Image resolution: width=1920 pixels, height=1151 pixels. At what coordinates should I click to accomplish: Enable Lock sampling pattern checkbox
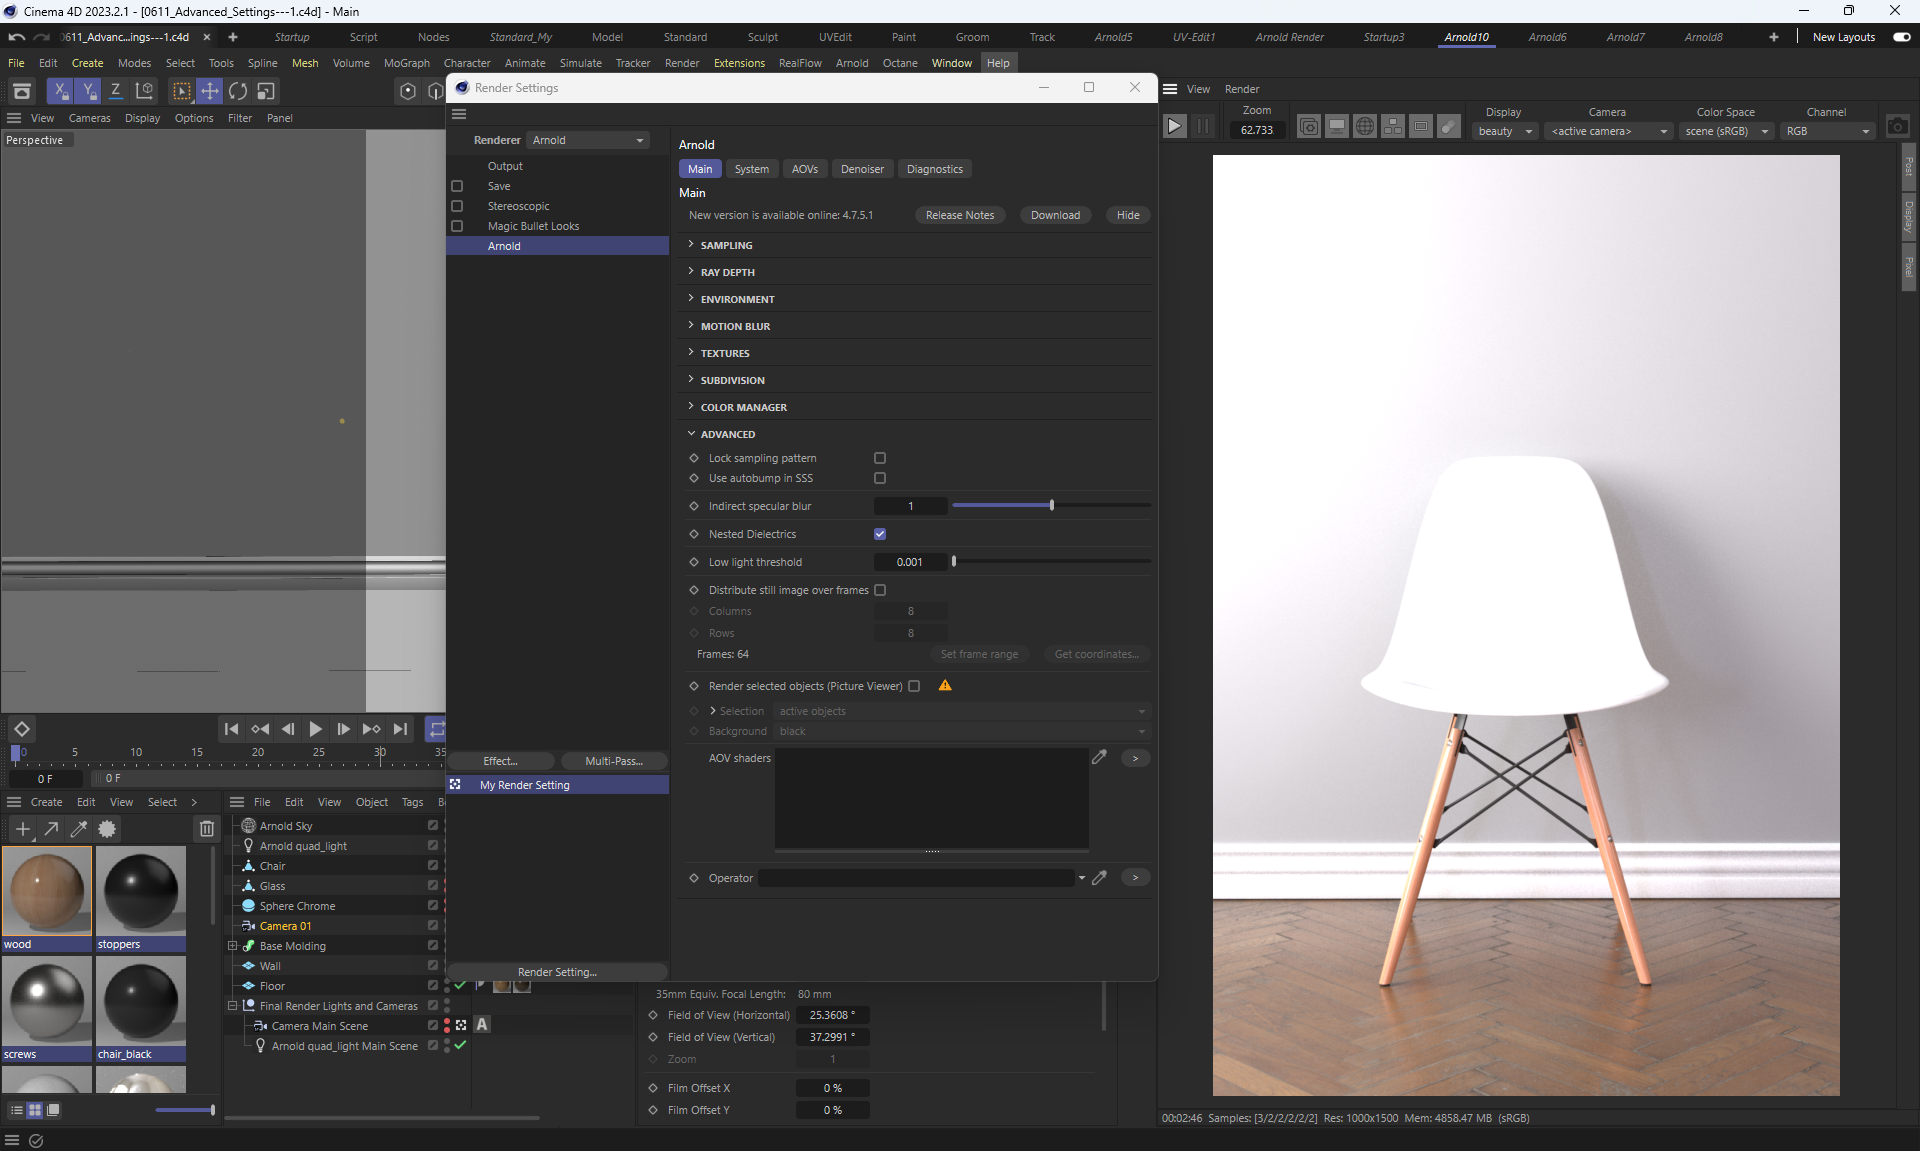coord(880,458)
